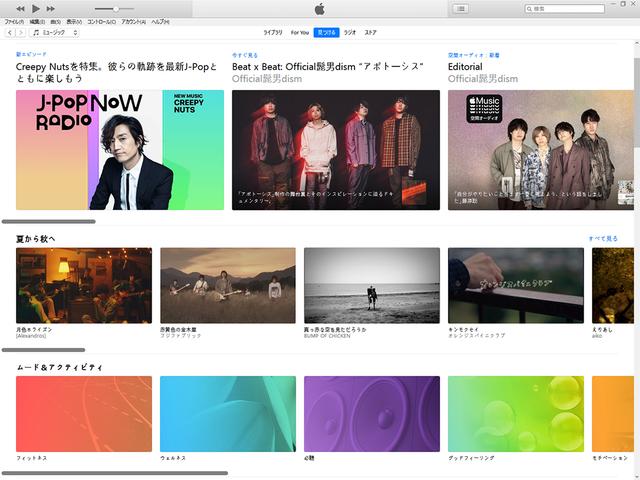The height and width of the screenshot is (480, 640).
Task: Open the コントロール menu
Action: pos(101,22)
